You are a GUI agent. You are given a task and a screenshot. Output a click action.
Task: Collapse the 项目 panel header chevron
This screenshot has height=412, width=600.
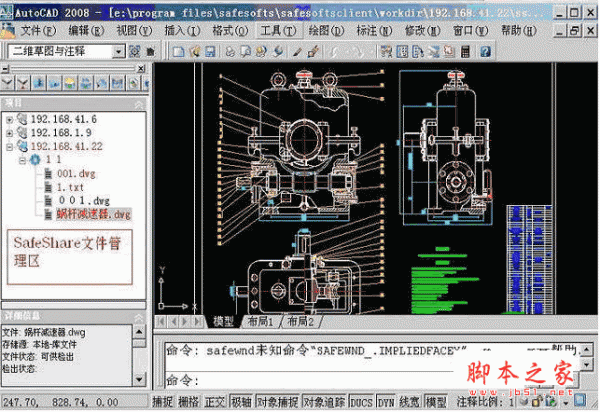tap(139, 104)
